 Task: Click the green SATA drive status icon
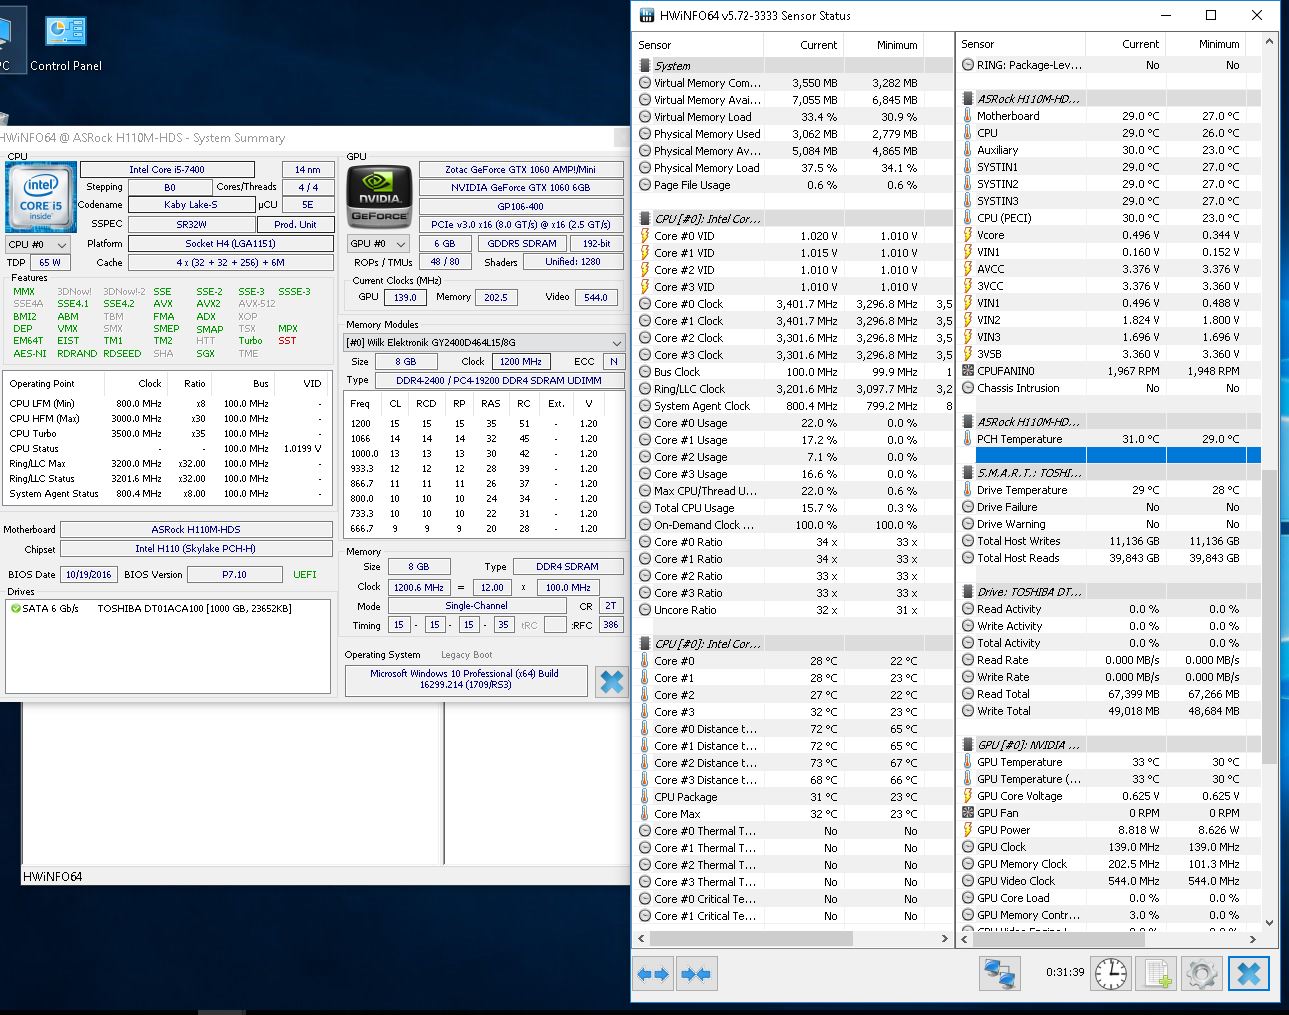pos(14,608)
